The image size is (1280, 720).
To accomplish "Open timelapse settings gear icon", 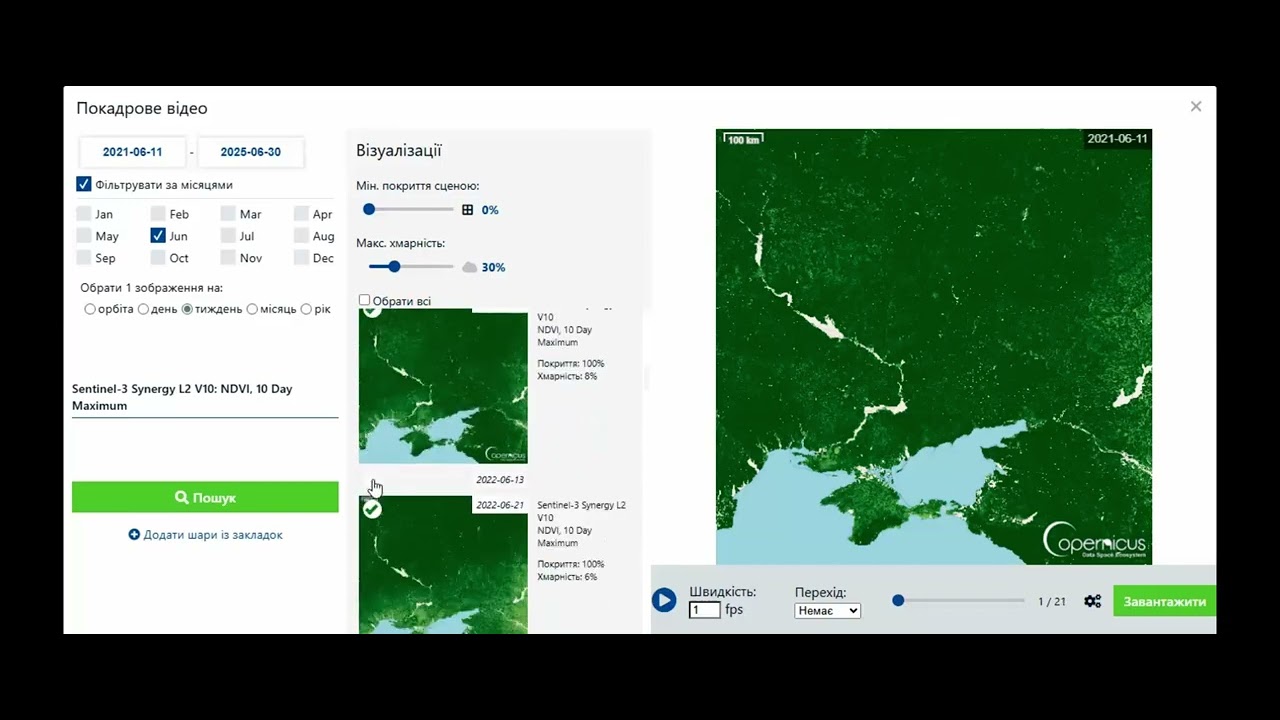I will tap(1093, 601).
